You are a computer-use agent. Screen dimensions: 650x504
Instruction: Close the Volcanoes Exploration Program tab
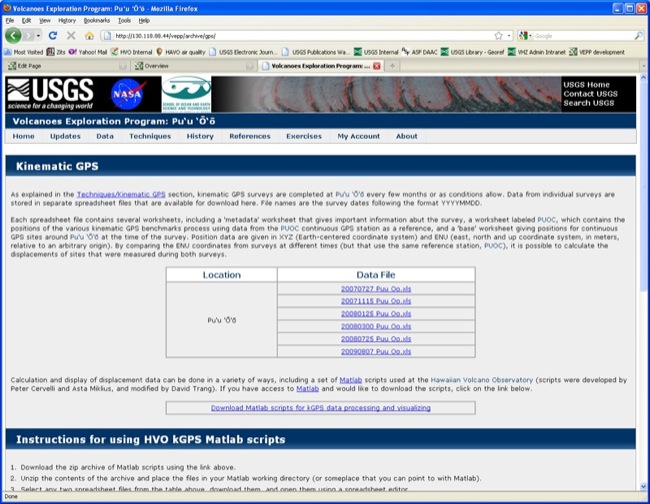(x=376, y=66)
